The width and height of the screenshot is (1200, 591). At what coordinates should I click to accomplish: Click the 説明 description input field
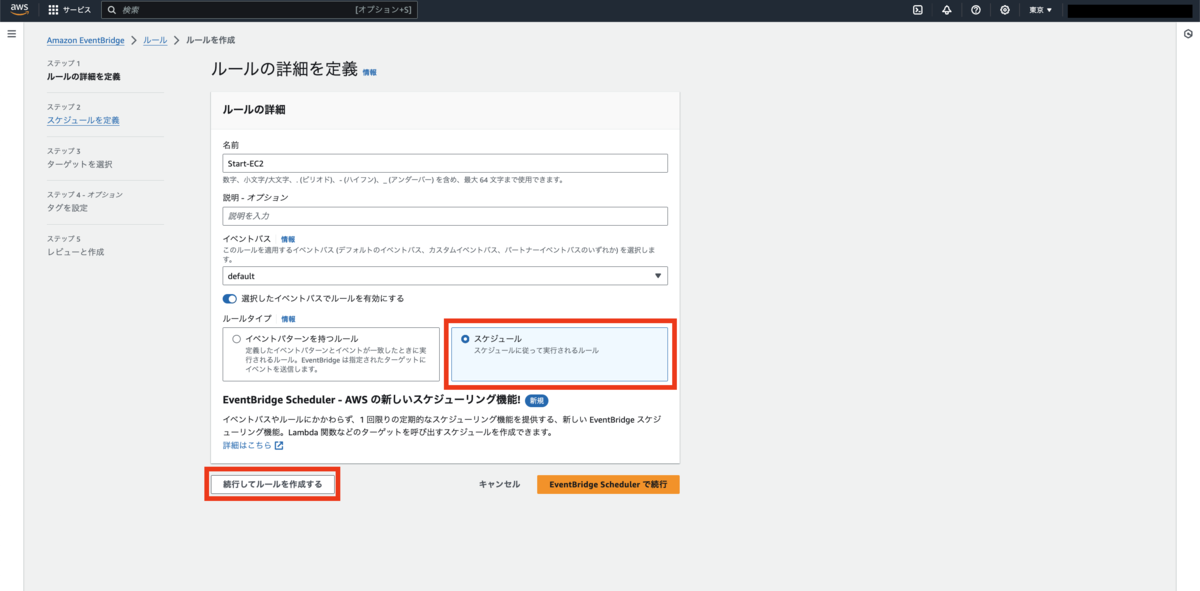(445, 216)
